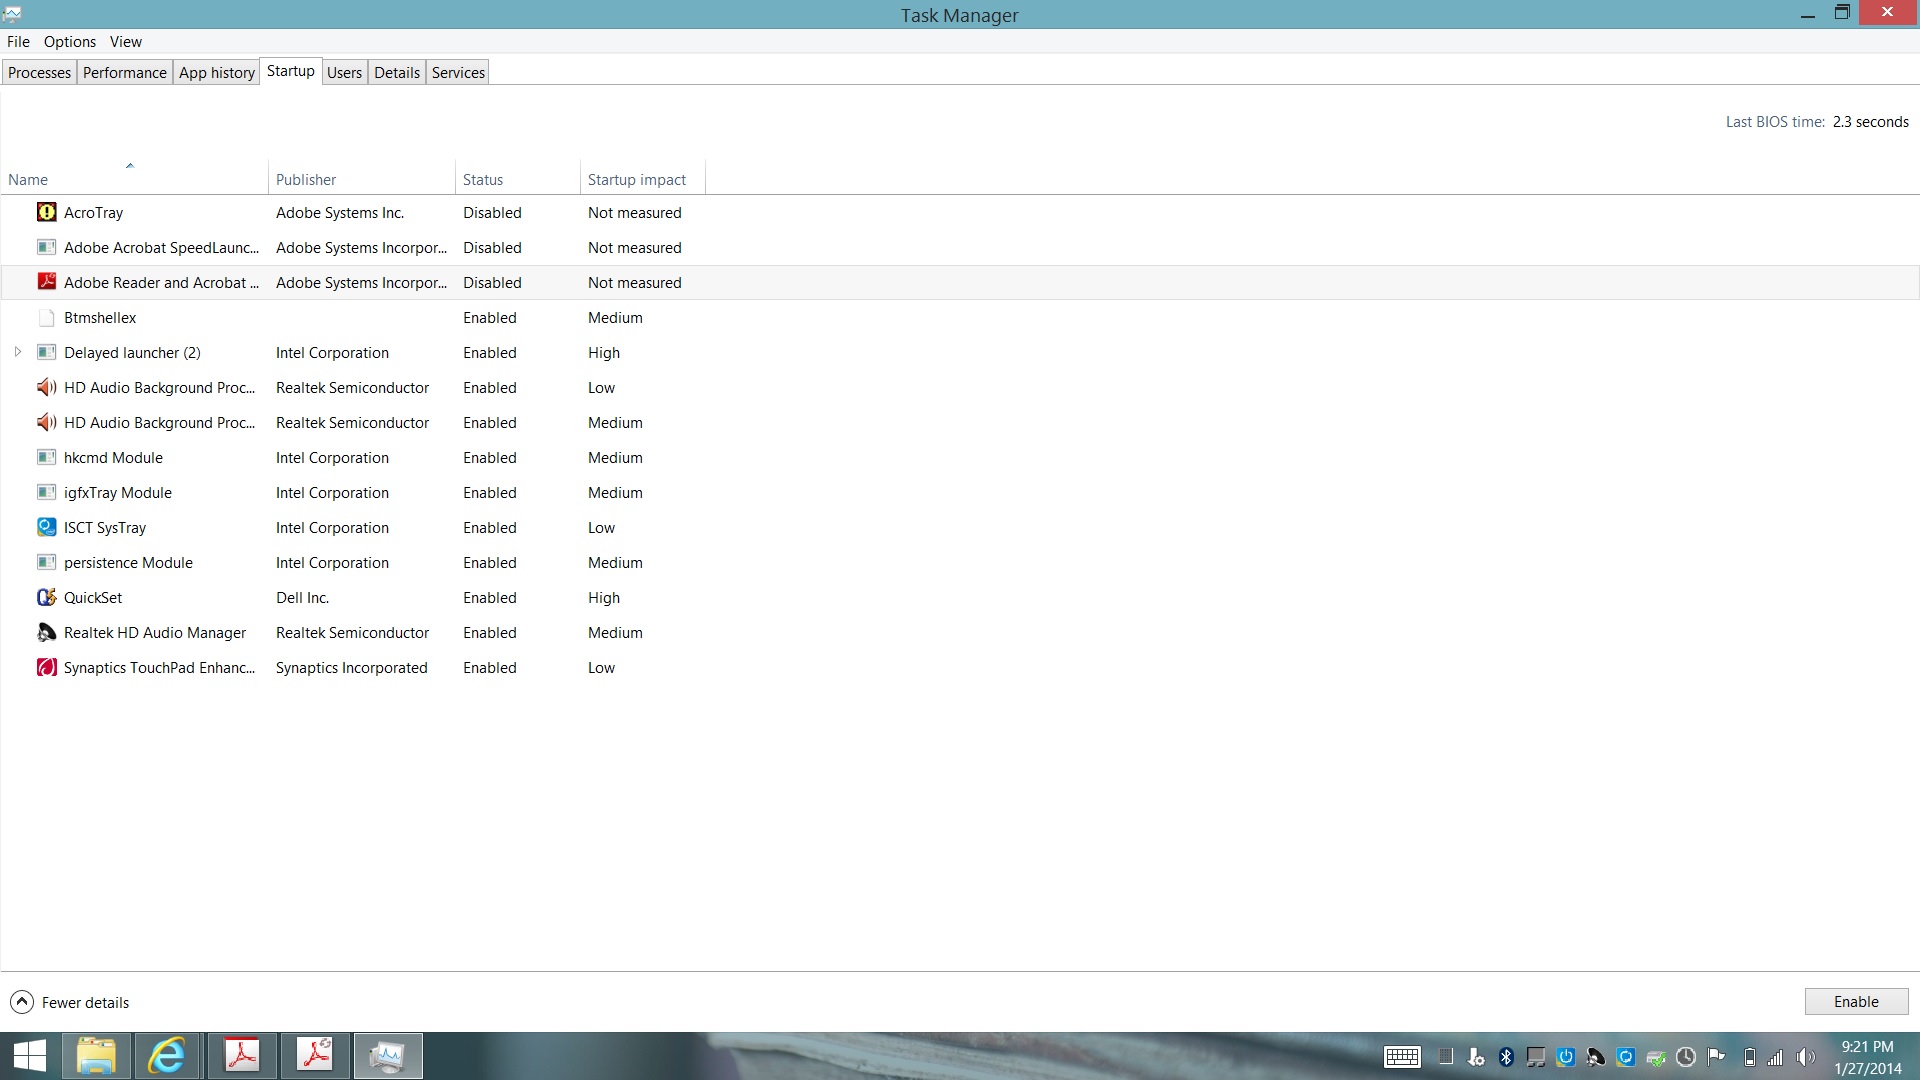
Task: Select the ISCT SysTray row name
Action: point(105,527)
